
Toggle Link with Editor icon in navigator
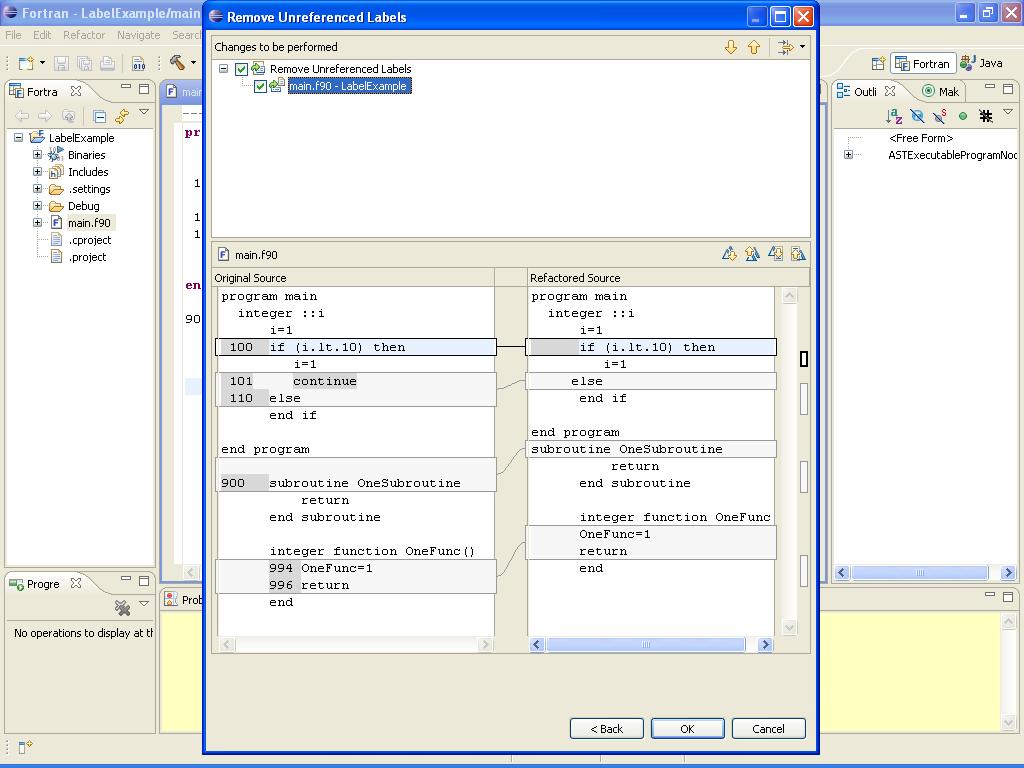click(x=122, y=116)
